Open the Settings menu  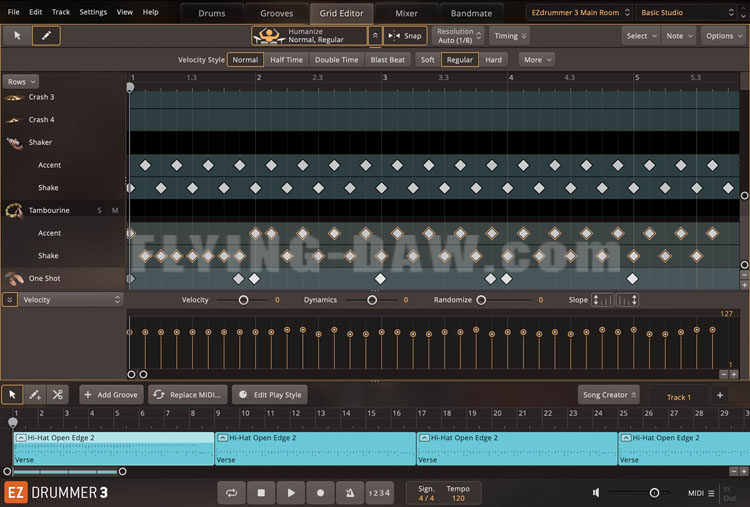[x=93, y=12]
